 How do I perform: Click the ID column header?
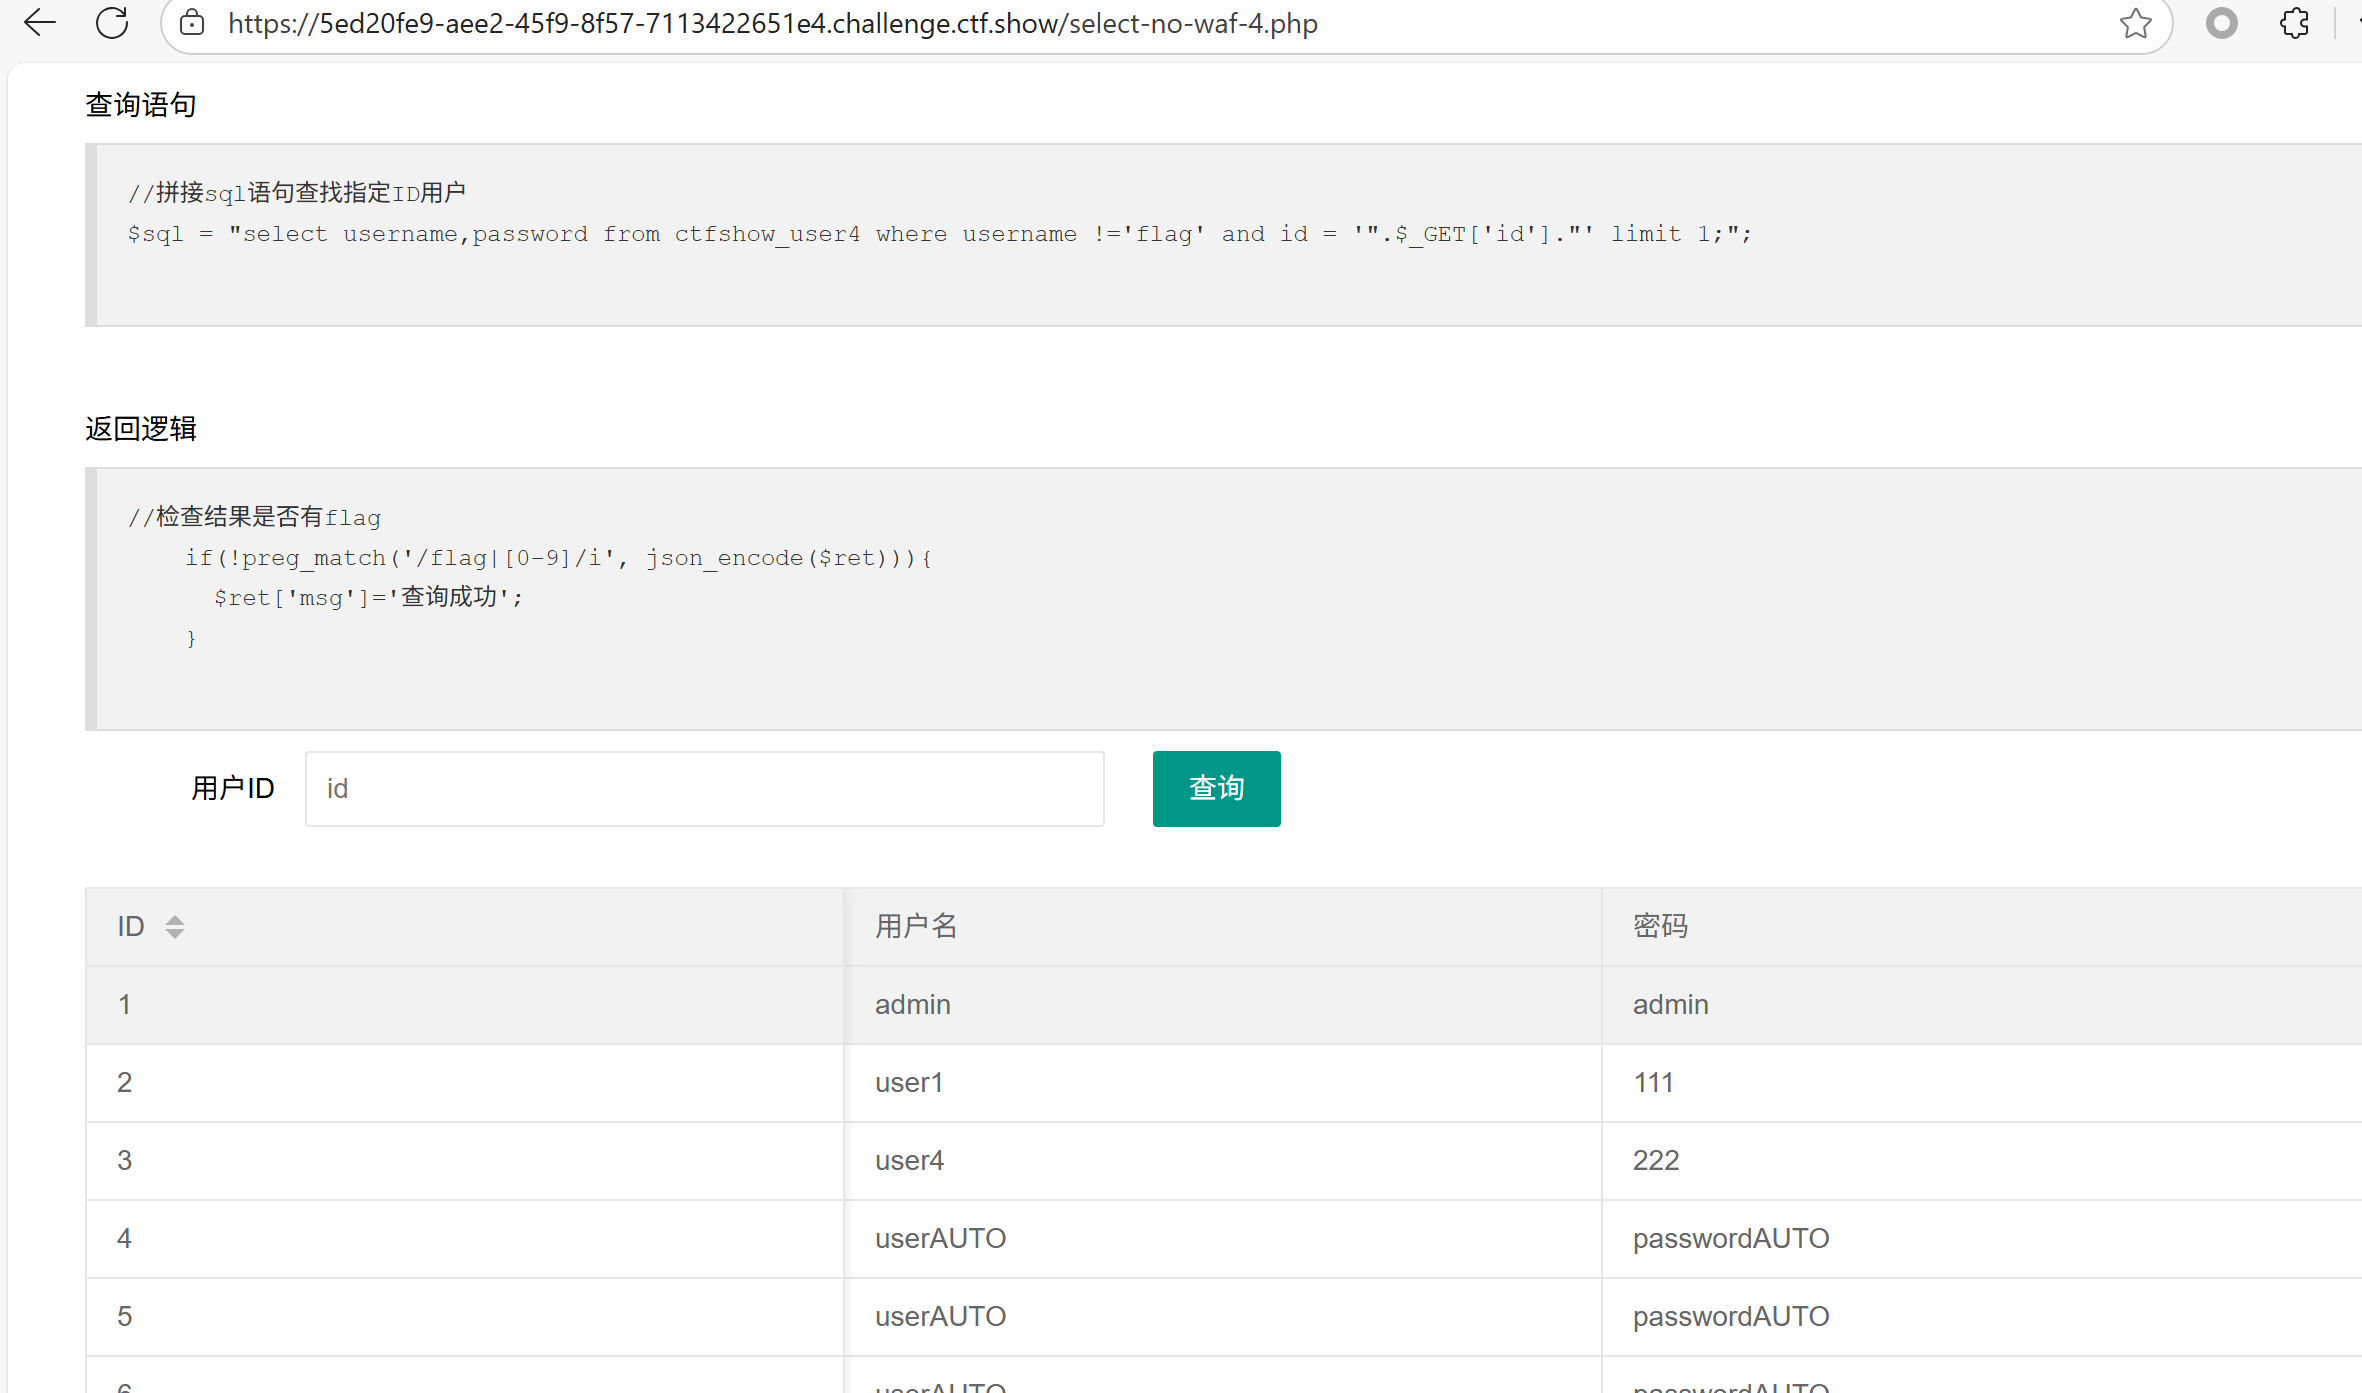(131, 926)
